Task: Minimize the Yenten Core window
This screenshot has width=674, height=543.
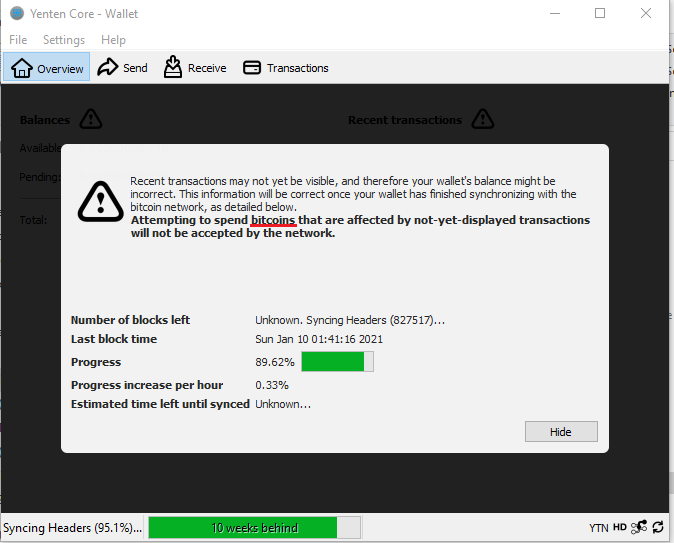Action: 555,13
